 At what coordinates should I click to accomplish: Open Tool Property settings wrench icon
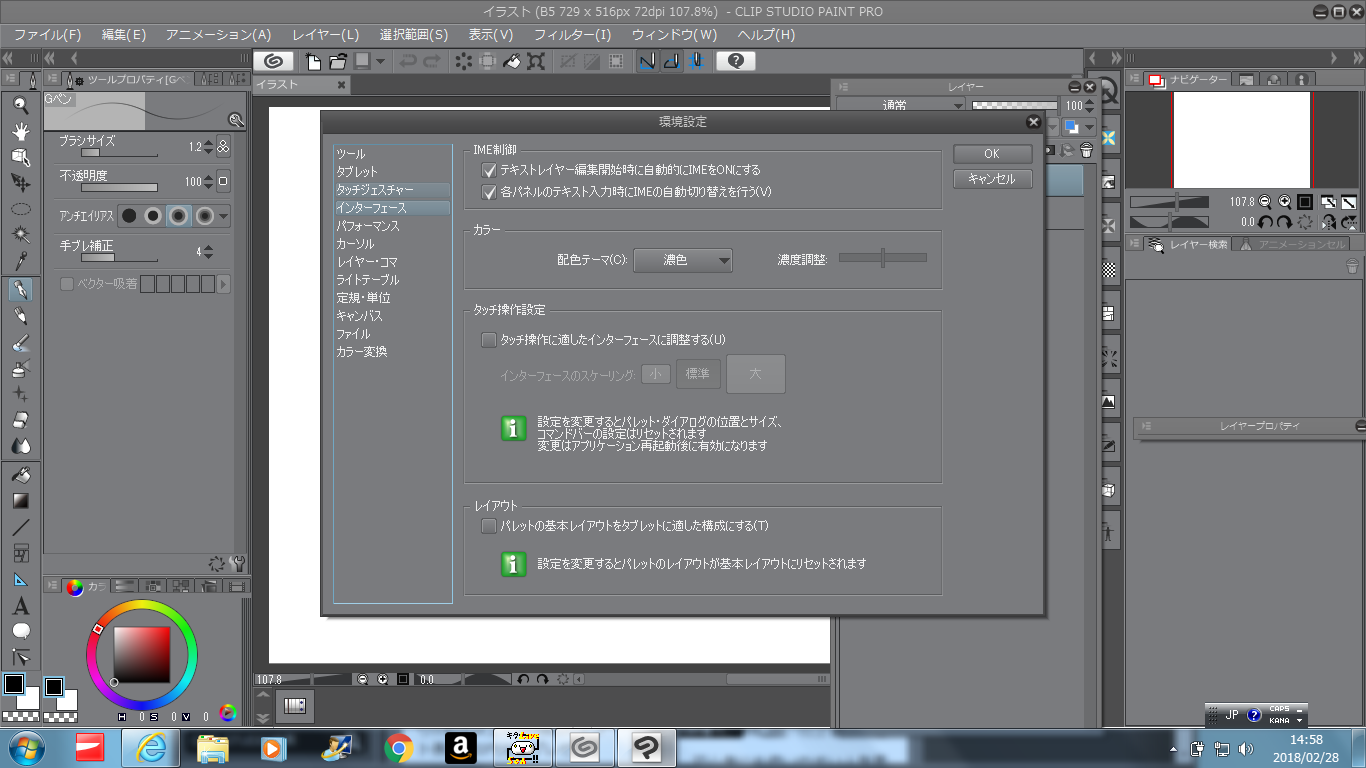pos(238,564)
